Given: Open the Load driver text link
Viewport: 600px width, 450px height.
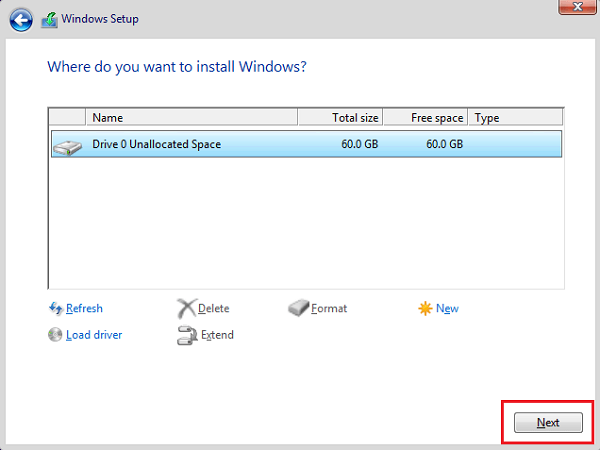Looking at the screenshot, I should (x=94, y=335).
